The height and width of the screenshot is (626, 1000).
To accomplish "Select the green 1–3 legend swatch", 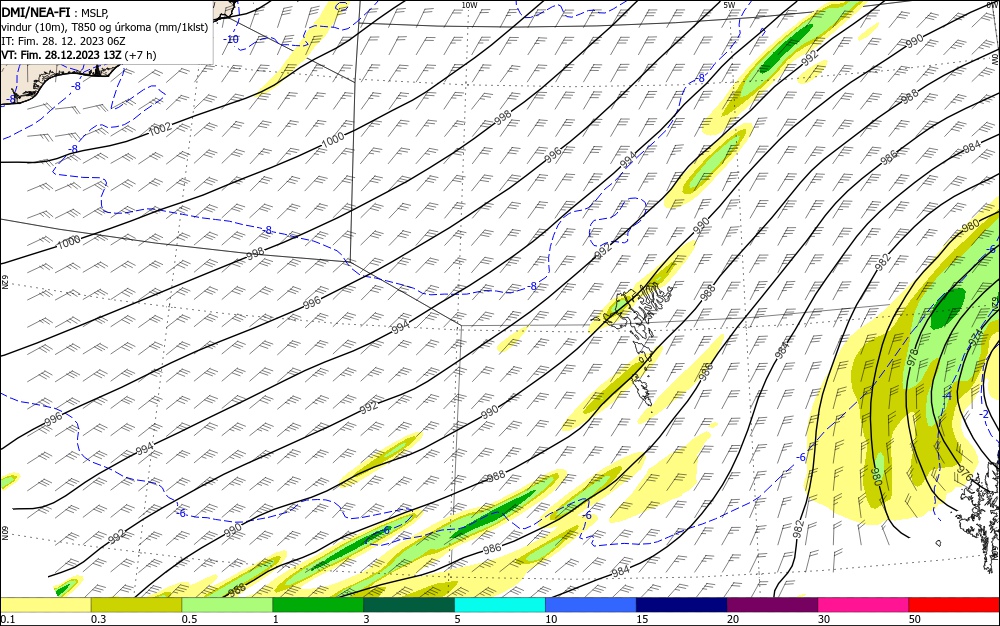I will (318, 605).
